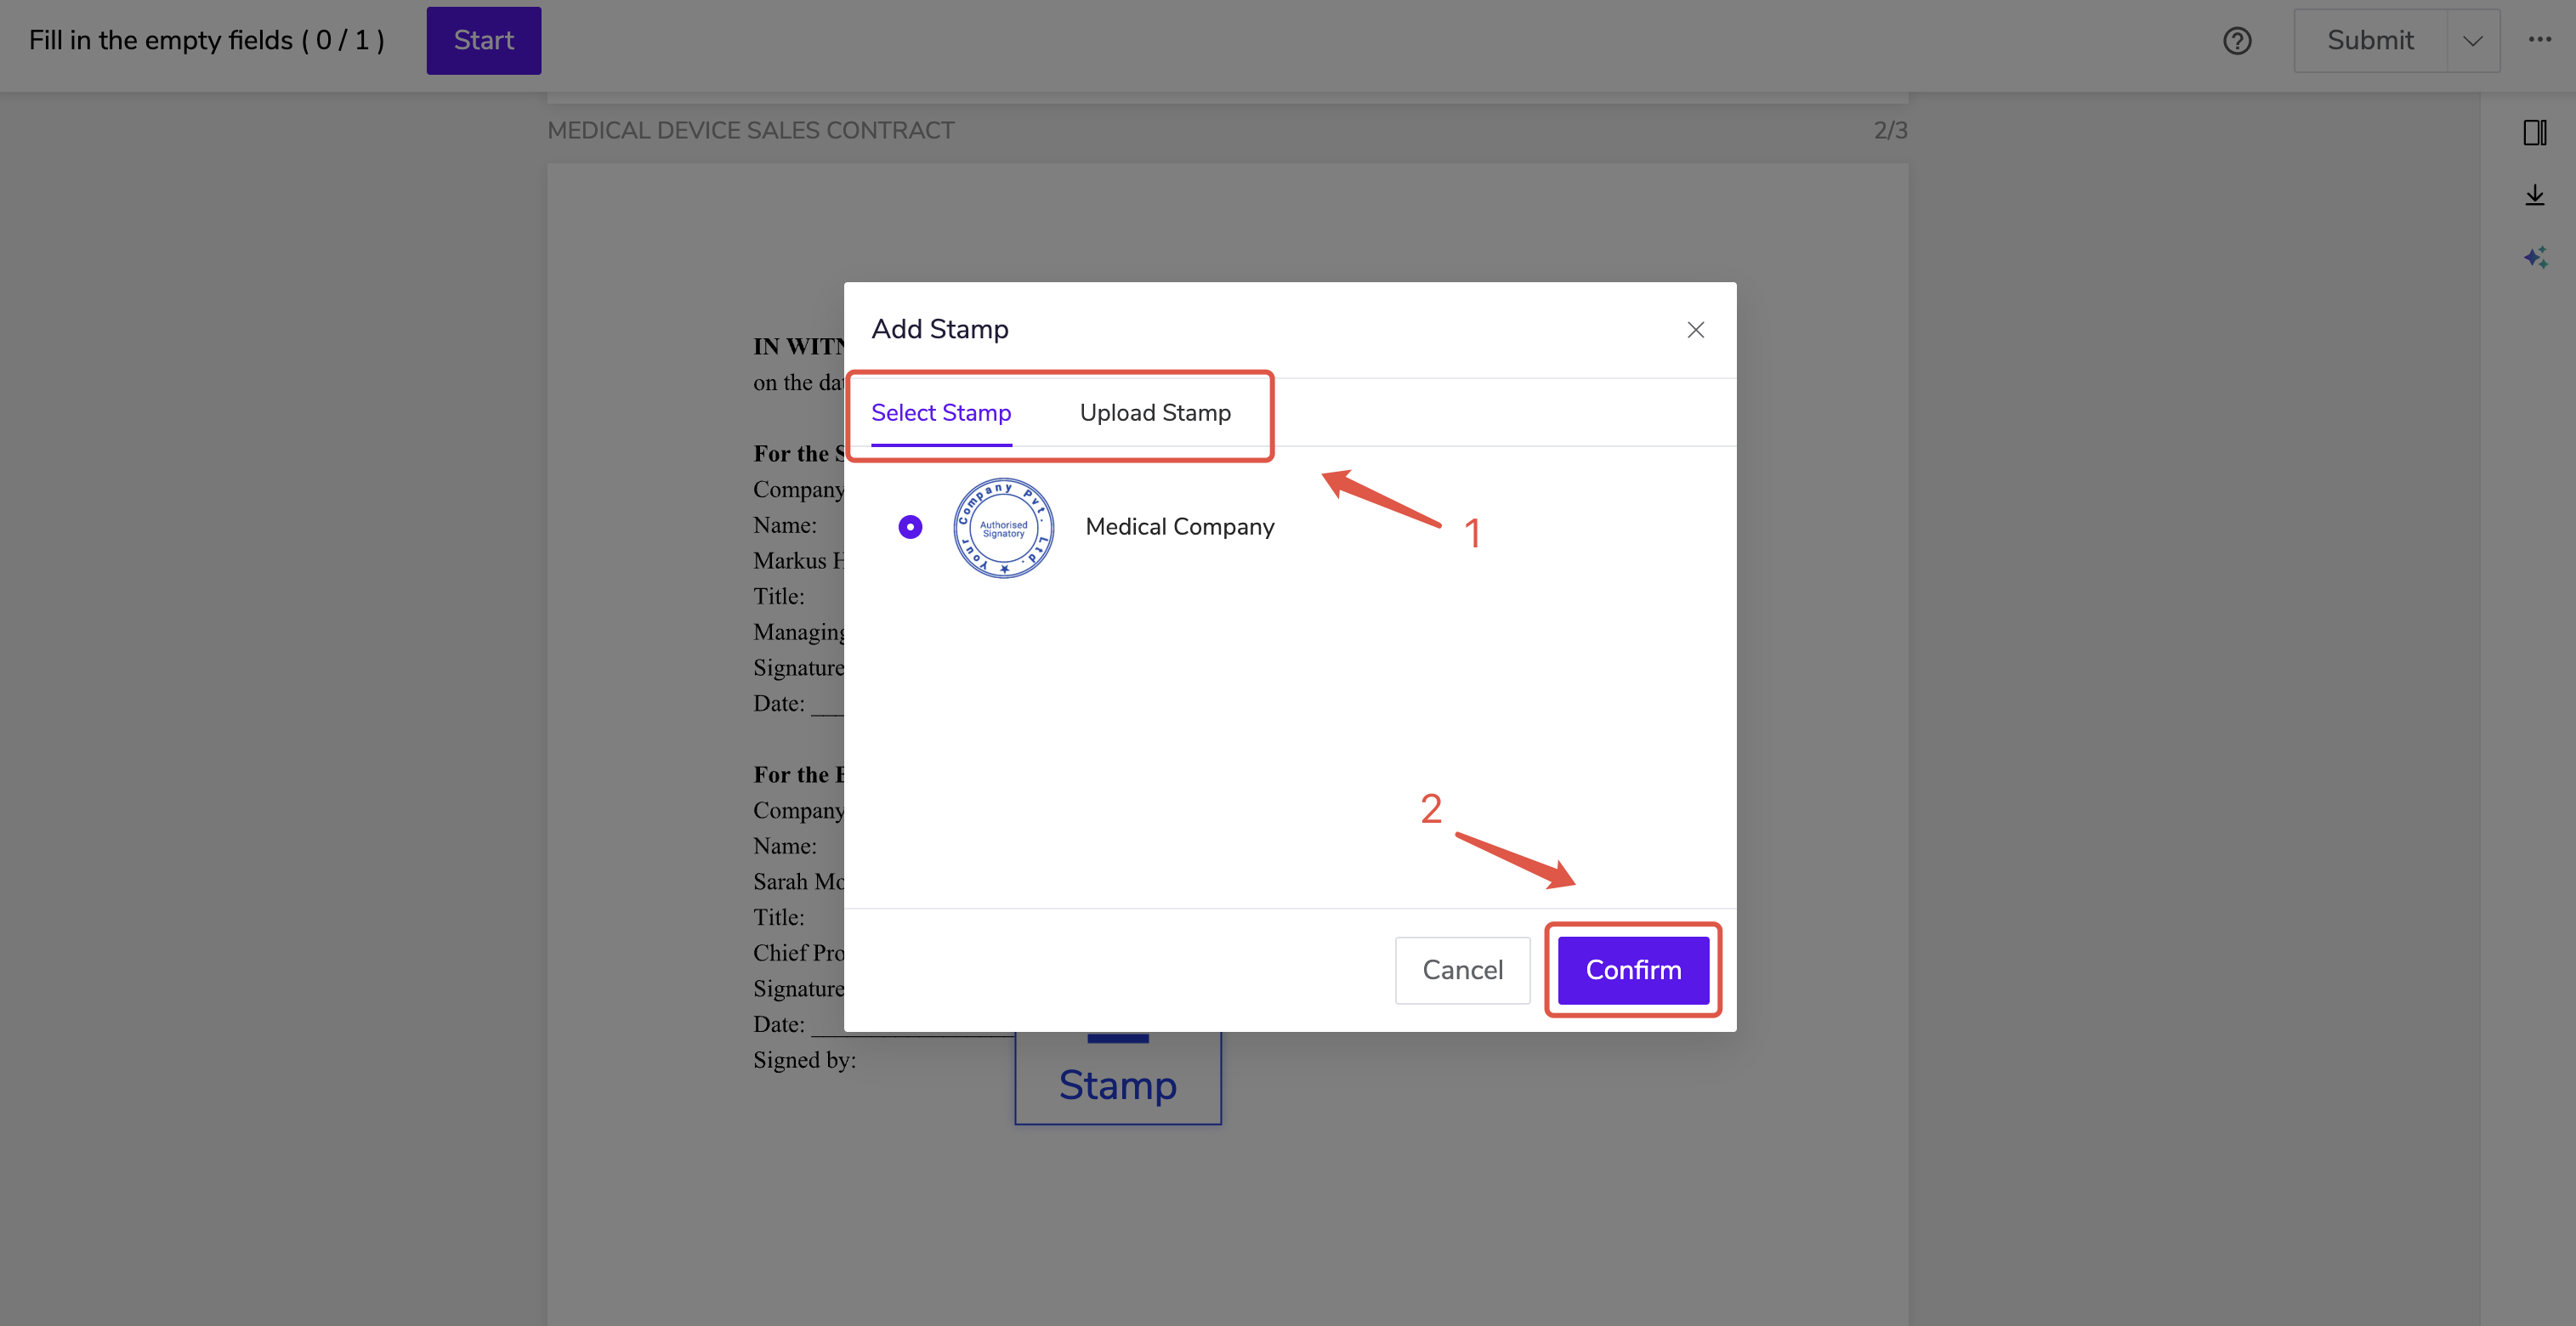Click the help question mark icon
The width and height of the screenshot is (2576, 1326).
2237,41
